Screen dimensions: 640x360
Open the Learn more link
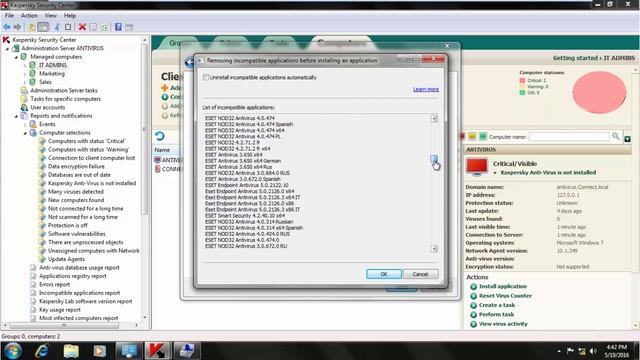pos(426,89)
